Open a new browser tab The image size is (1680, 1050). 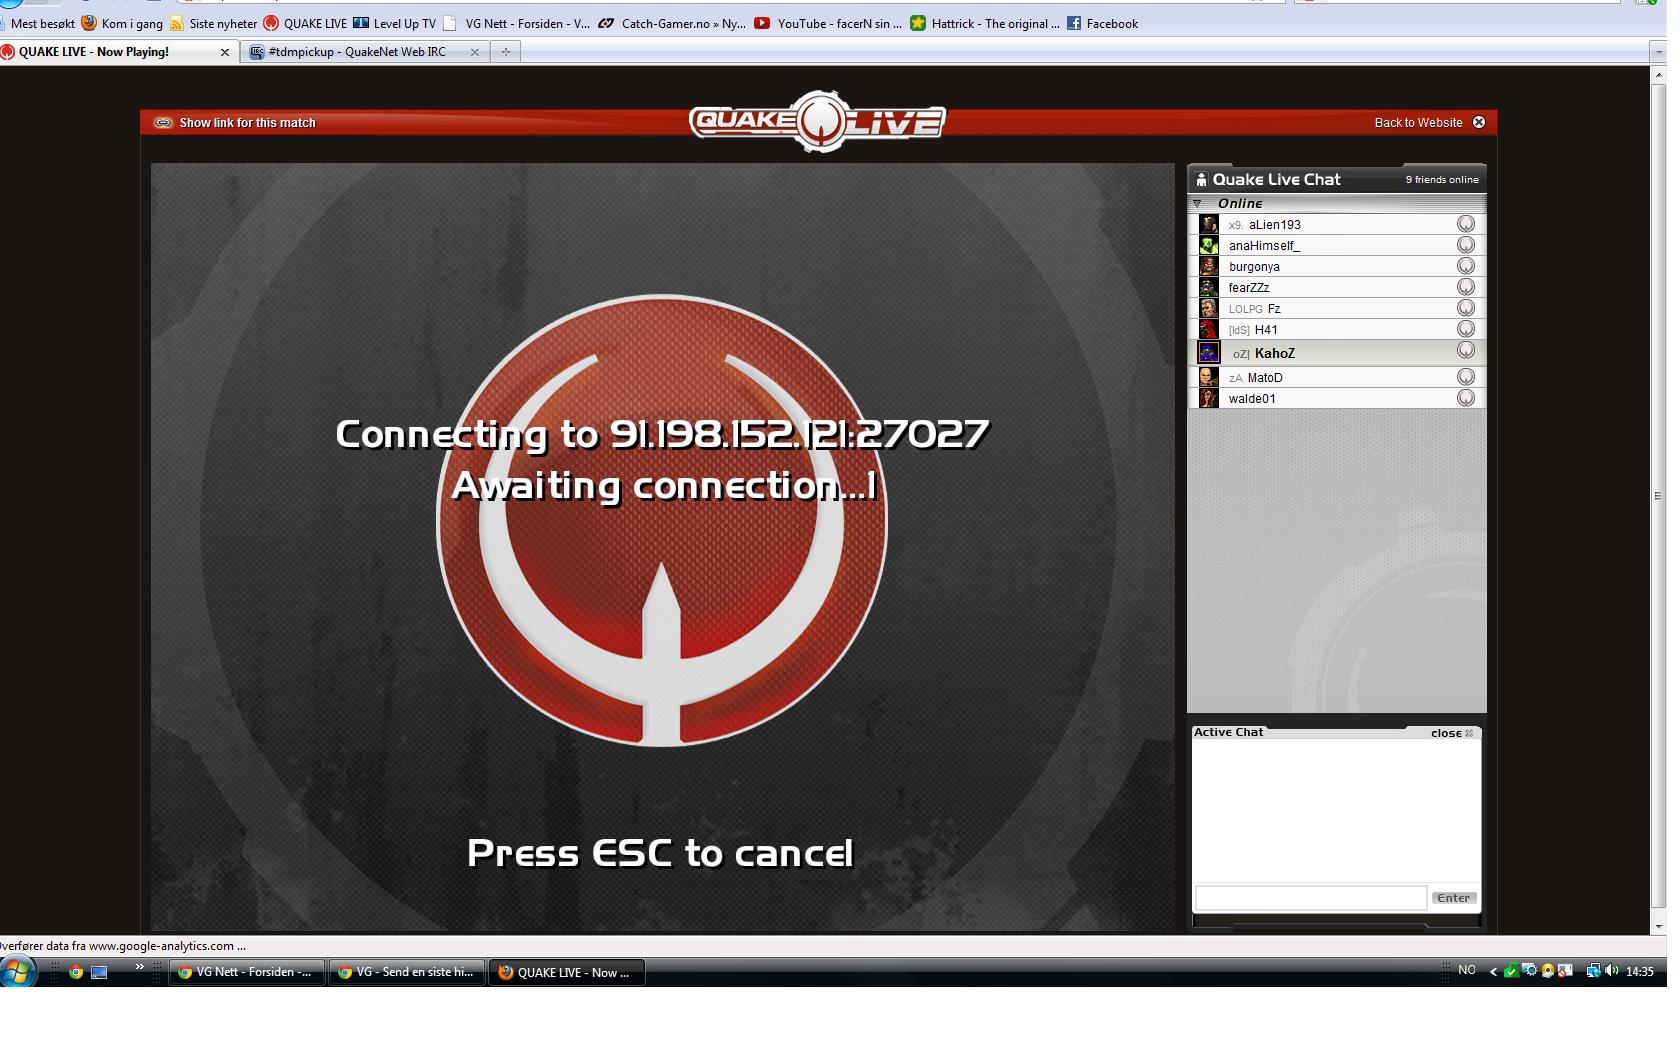pyautogui.click(x=506, y=52)
